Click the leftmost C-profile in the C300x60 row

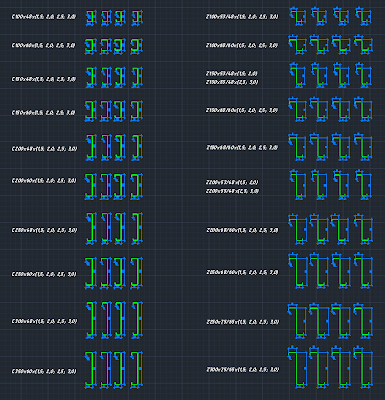coord(91,370)
